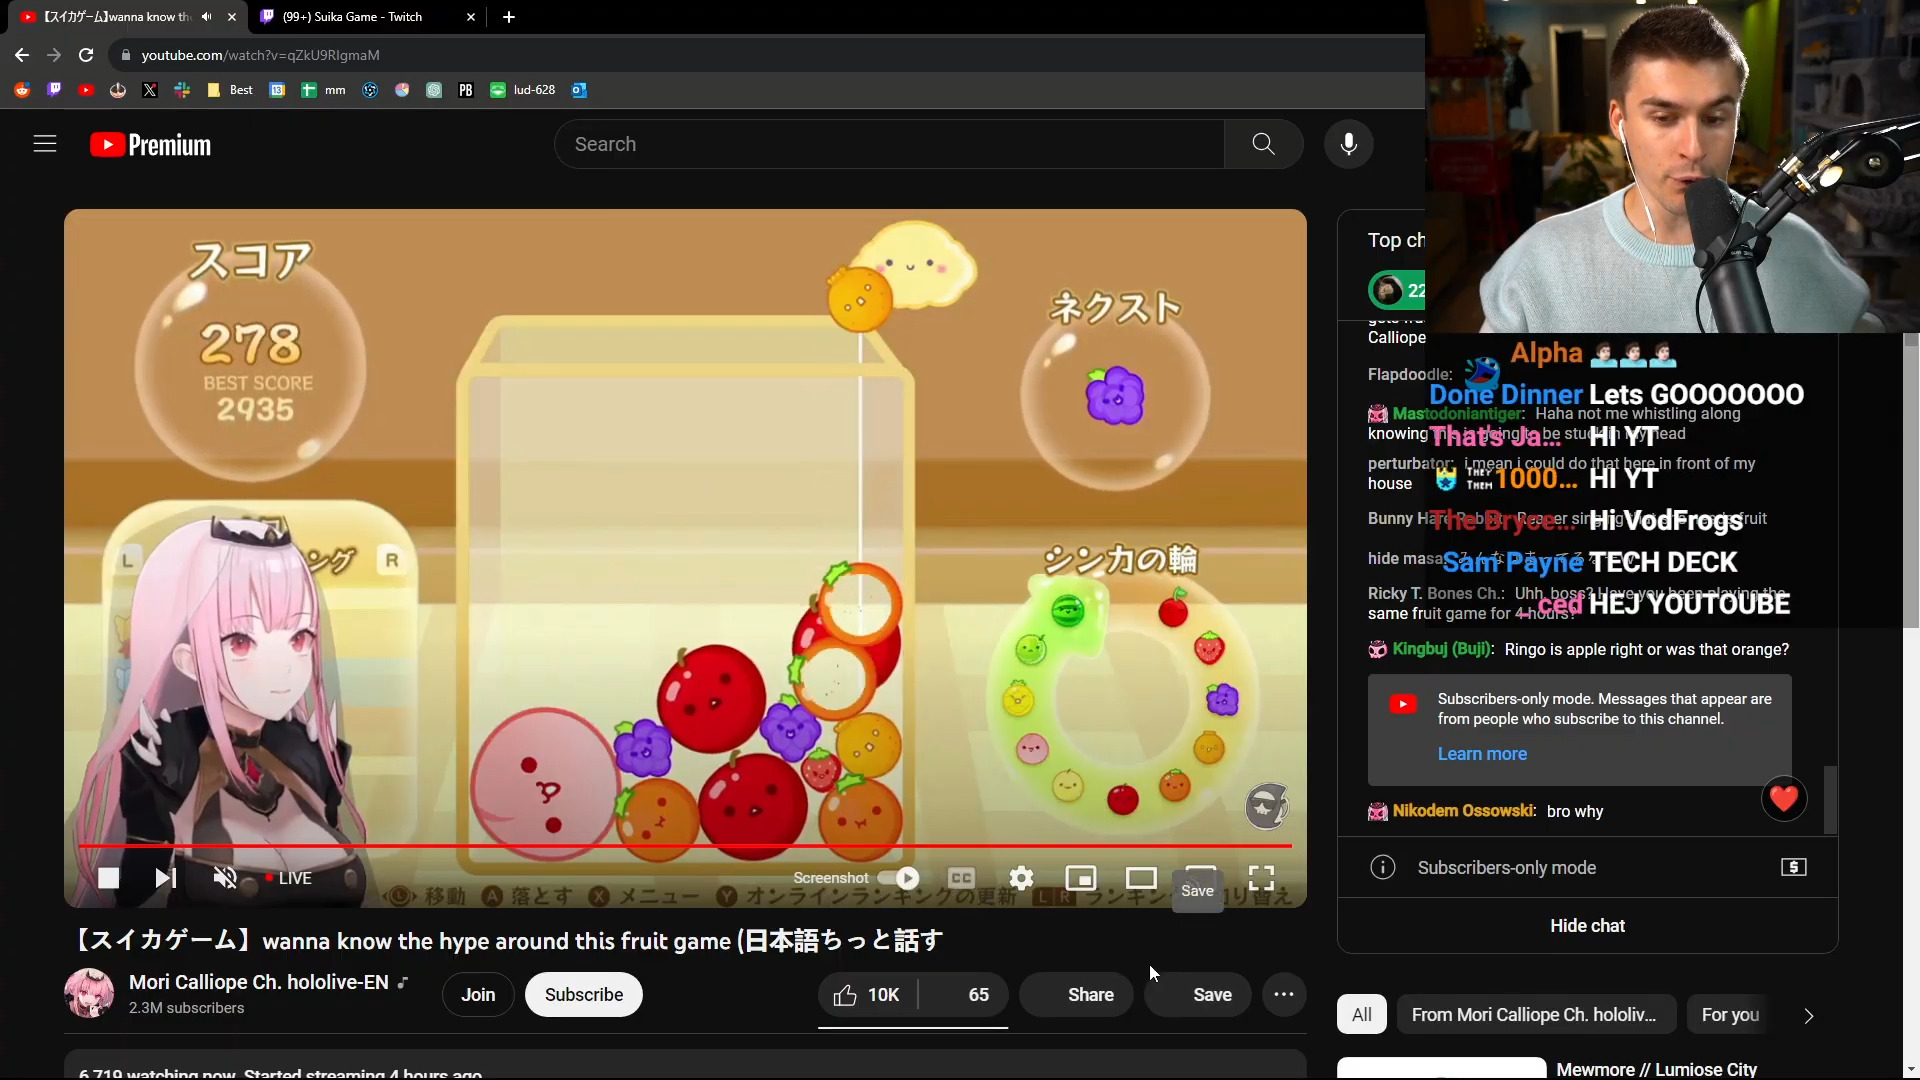Open the Google Calendar bookmark
Screen dimensions: 1920x1080
tap(278, 90)
